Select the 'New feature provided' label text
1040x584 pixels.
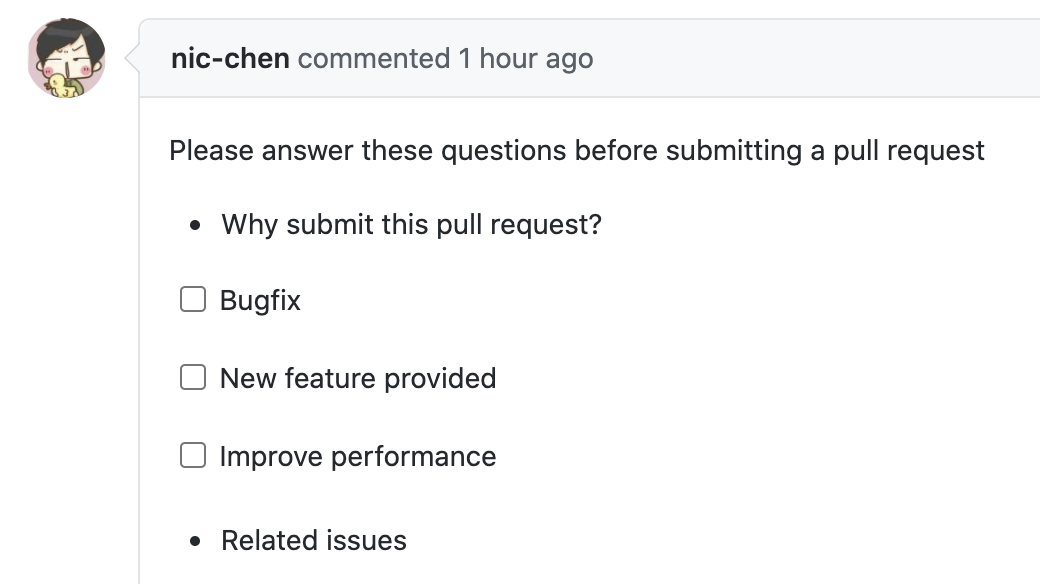click(358, 378)
